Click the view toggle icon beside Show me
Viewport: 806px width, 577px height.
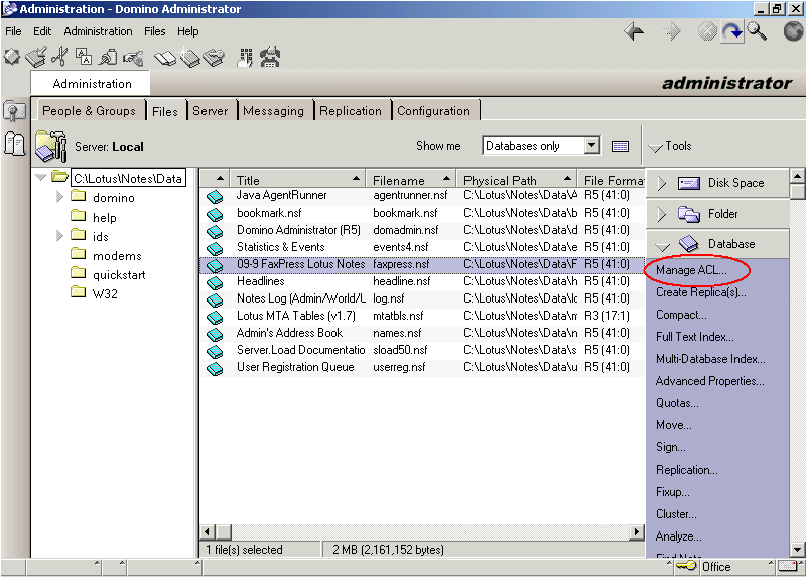(621, 146)
